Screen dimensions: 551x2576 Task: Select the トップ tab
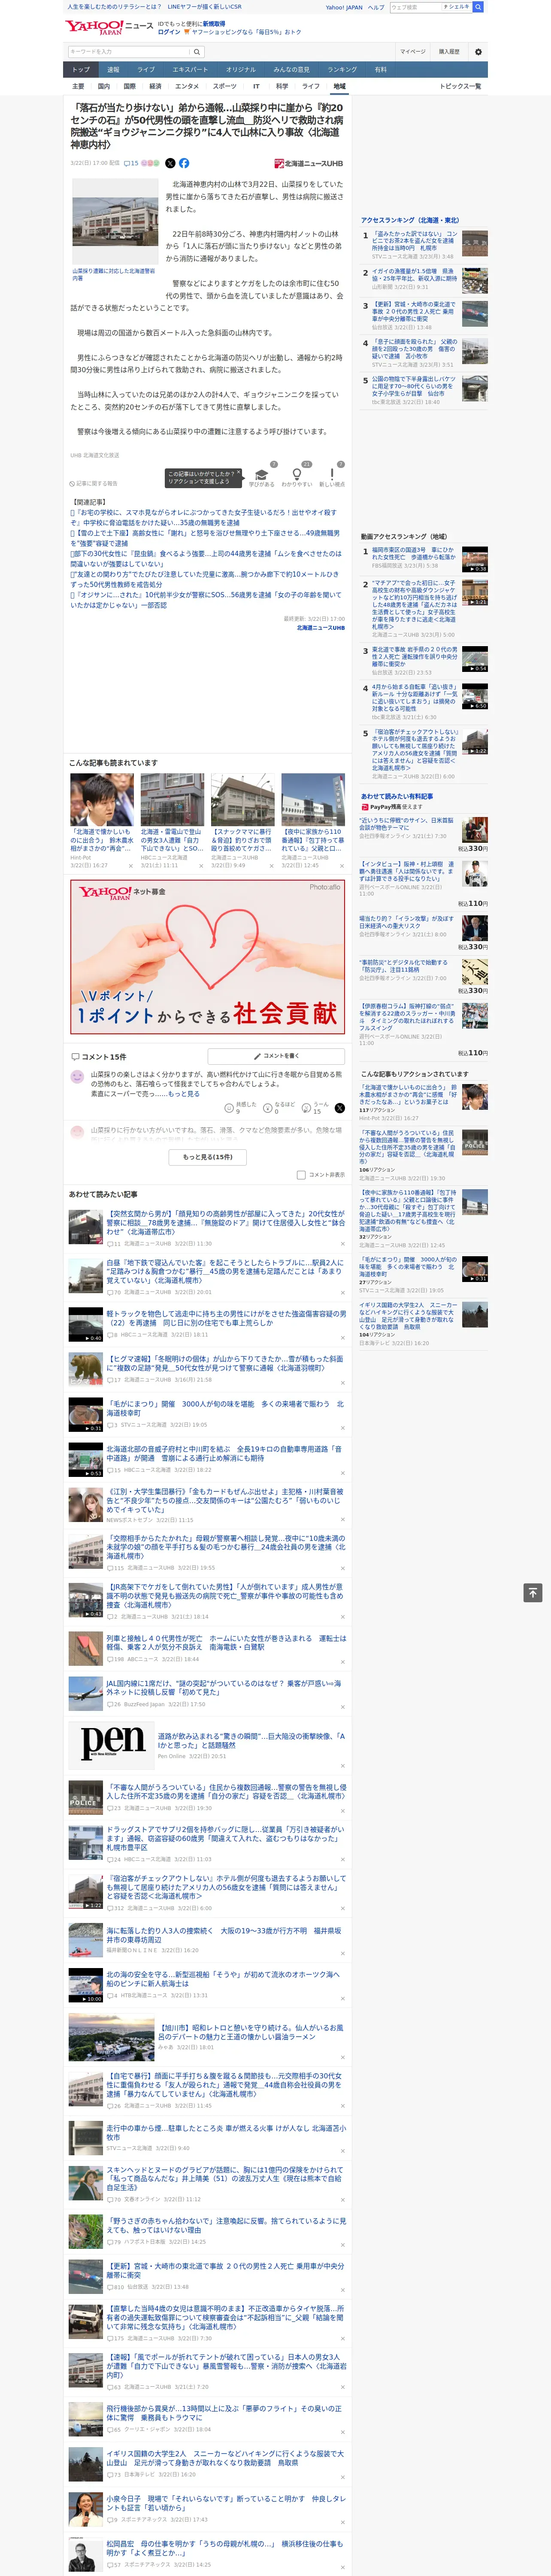click(x=81, y=70)
